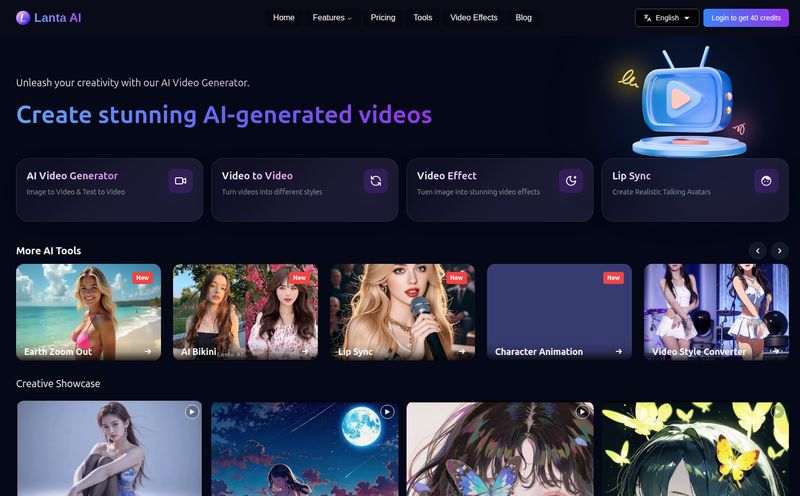Click the refresh icon on Video to Video card
The height and width of the screenshot is (496, 800).
376,181
